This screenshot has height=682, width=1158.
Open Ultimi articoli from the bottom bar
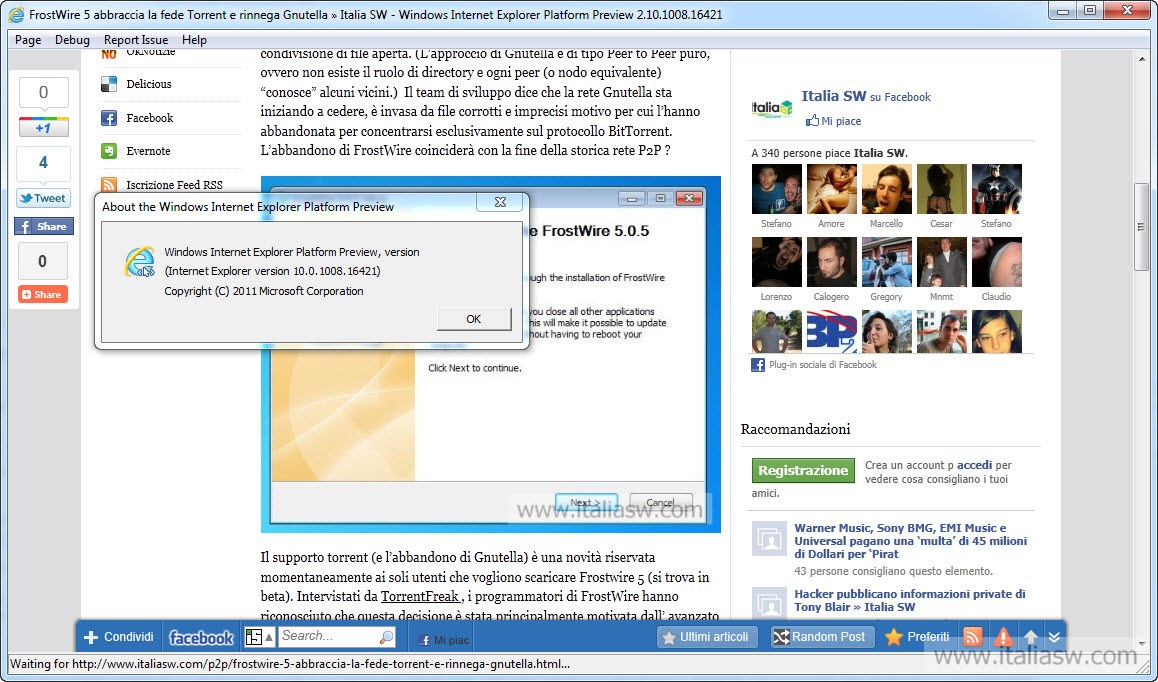706,637
